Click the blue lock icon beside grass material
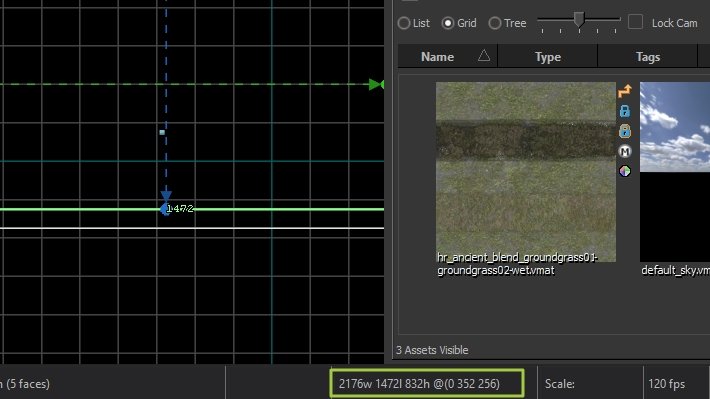Viewport: 710px width, 399px height. point(625,111)
